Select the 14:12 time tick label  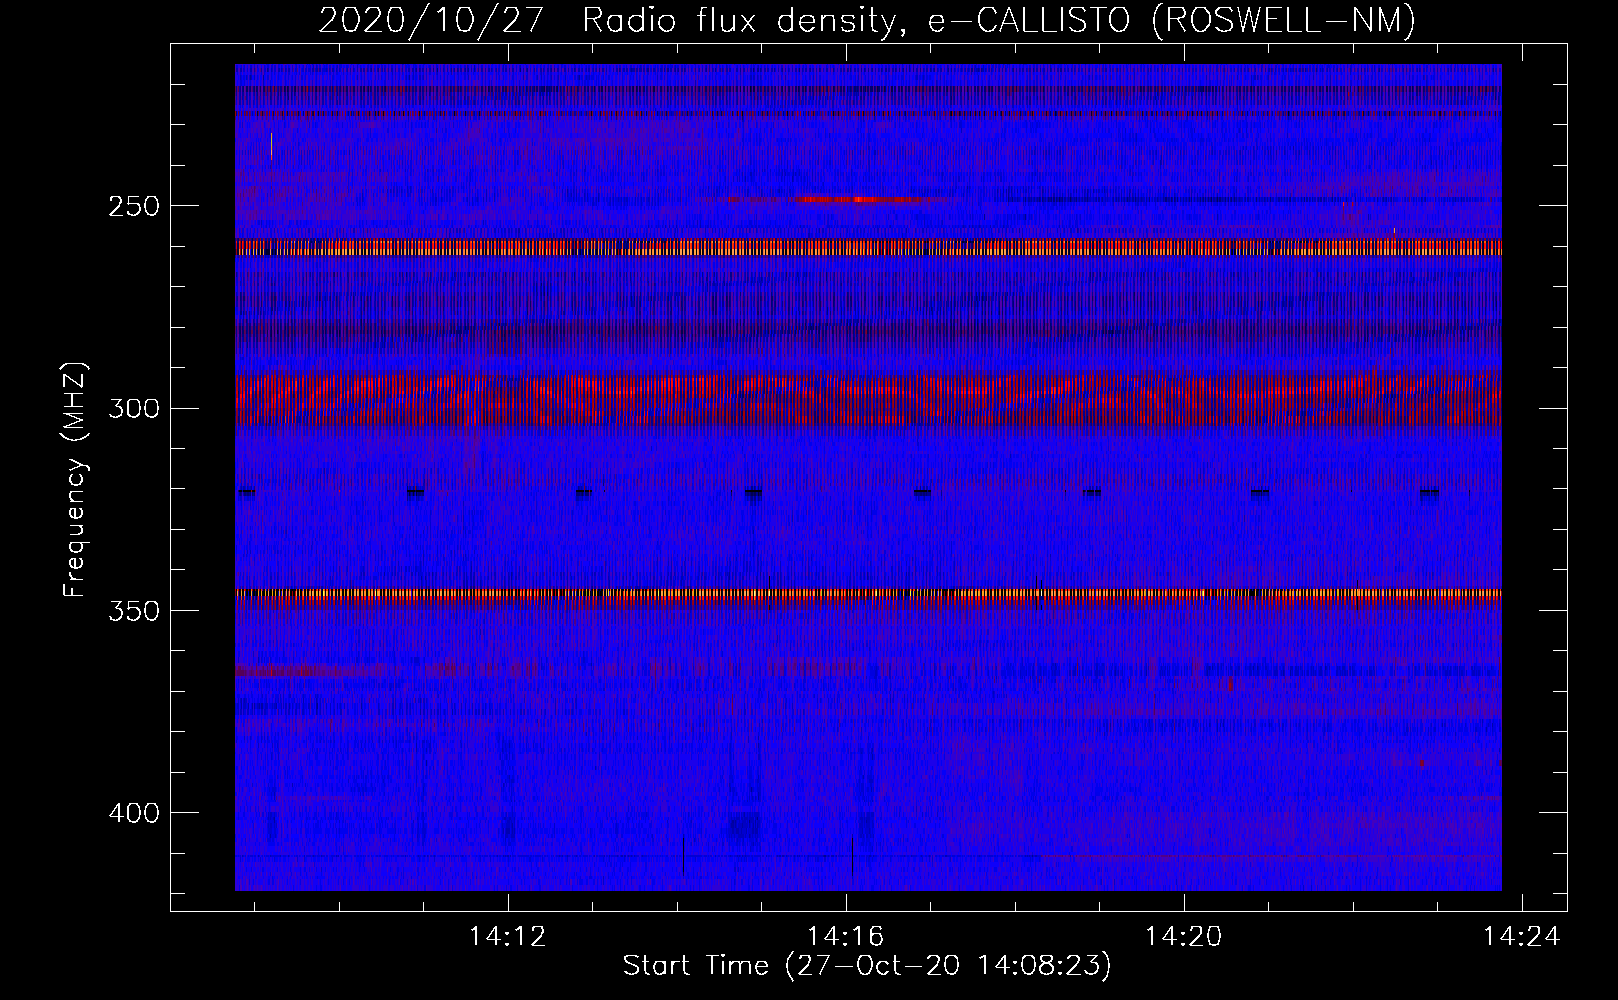508,937
